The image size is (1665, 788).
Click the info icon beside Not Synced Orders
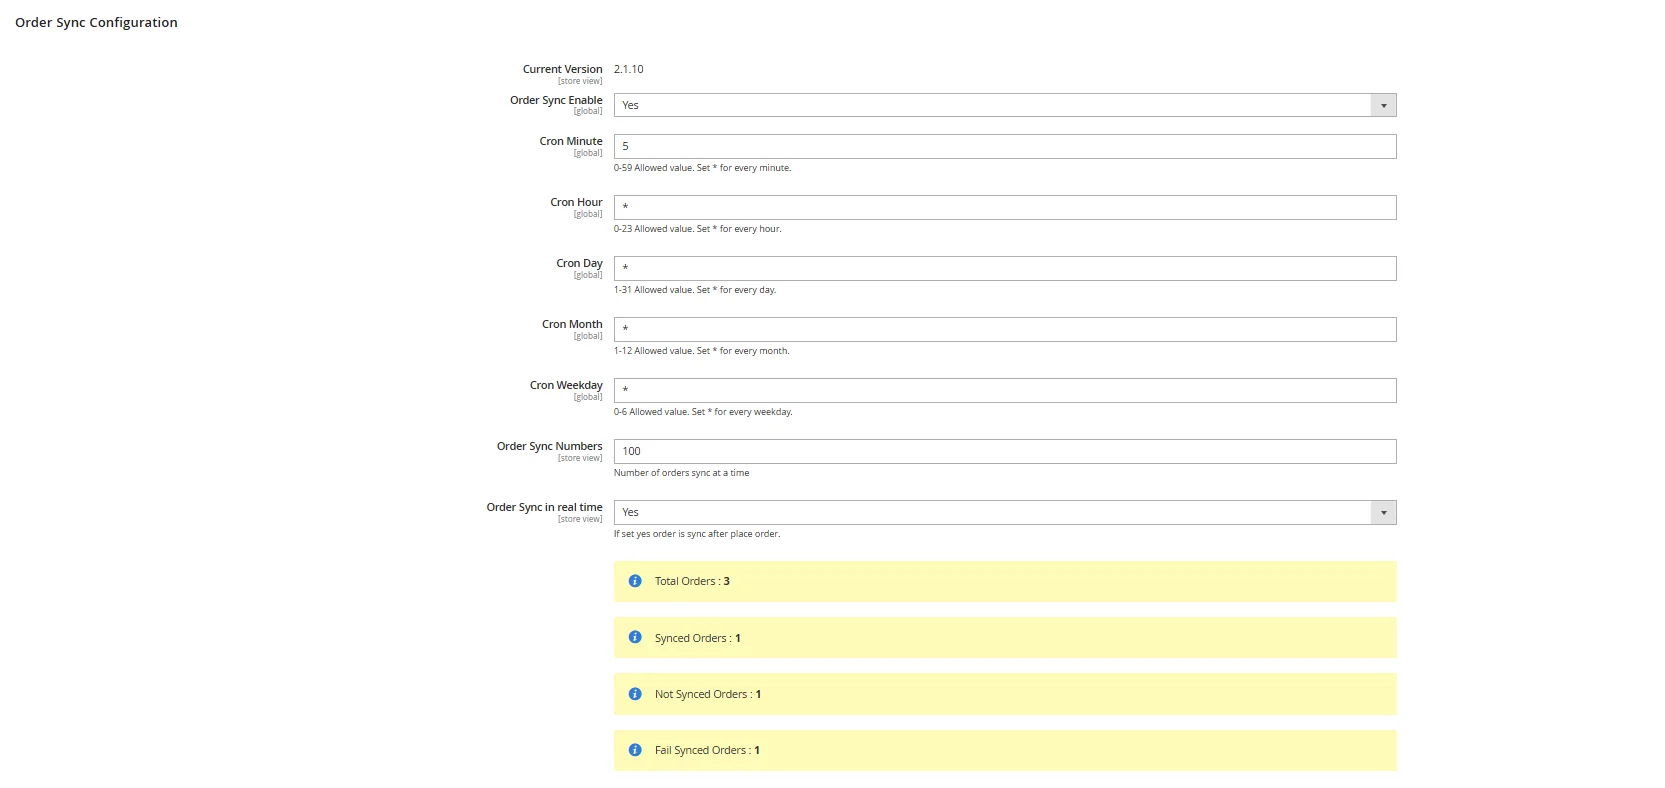point(634,694)
